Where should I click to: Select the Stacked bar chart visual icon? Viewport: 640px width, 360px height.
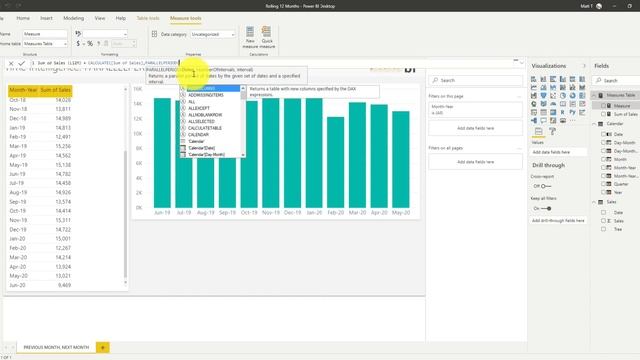(x=533, y=79)
